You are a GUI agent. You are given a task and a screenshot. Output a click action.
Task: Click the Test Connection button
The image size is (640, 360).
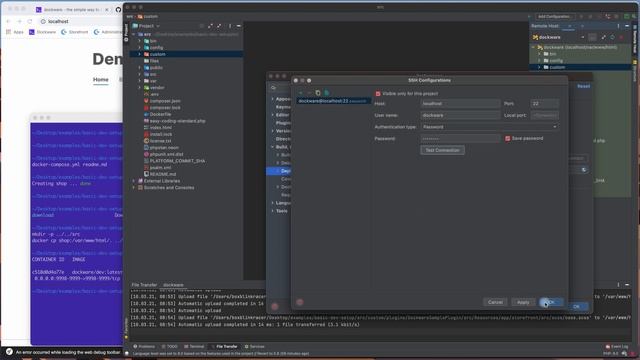442,150
